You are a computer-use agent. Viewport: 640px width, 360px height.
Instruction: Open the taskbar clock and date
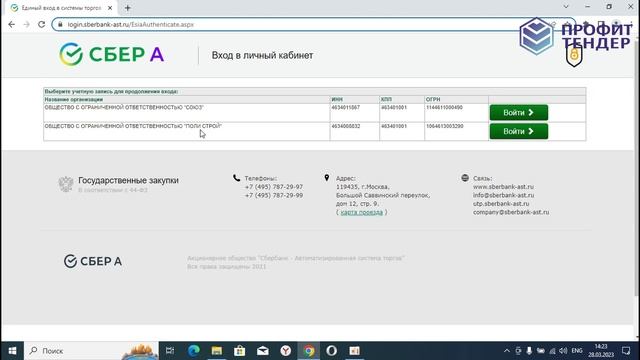click(x=601, y=351)
